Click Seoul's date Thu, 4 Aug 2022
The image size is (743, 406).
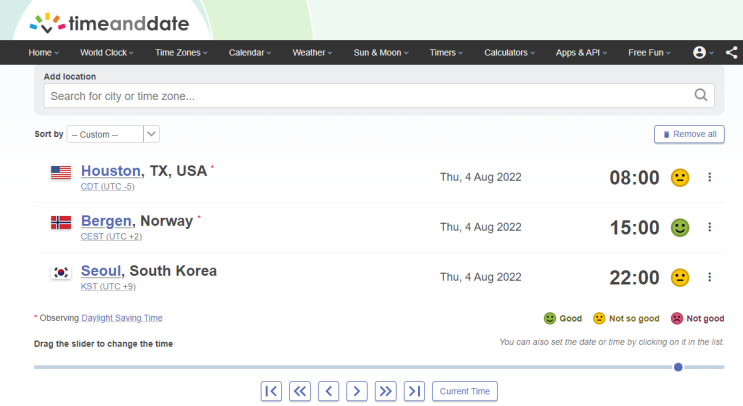[x=480, y=277]
